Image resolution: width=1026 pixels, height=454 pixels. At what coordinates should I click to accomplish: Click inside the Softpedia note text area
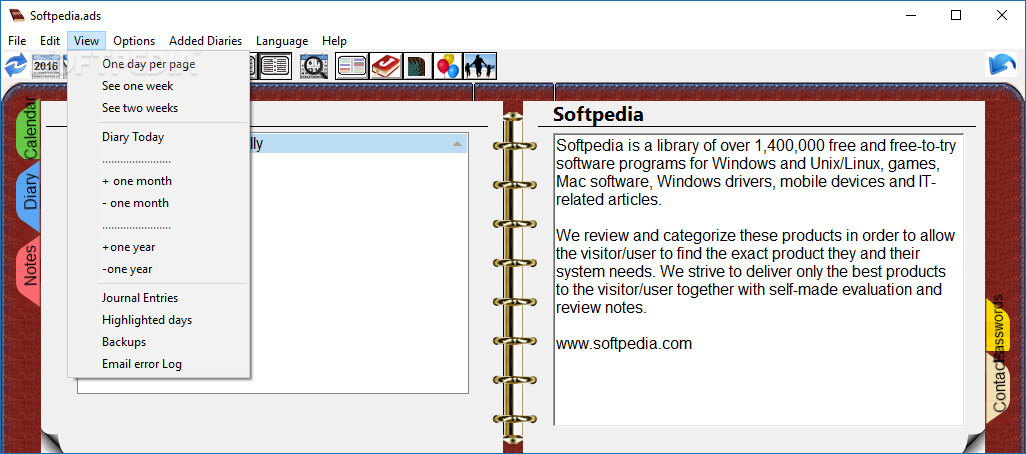click(758, 280)
